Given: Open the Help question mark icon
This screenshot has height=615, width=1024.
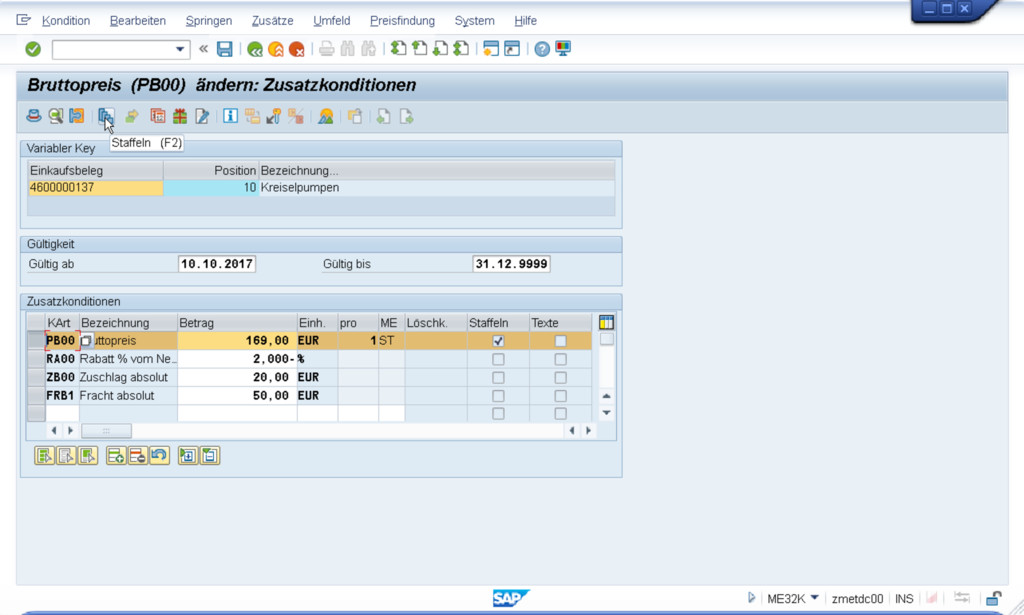Looking at the screenshot, I should pyautogui.click(x=541, y=49).
